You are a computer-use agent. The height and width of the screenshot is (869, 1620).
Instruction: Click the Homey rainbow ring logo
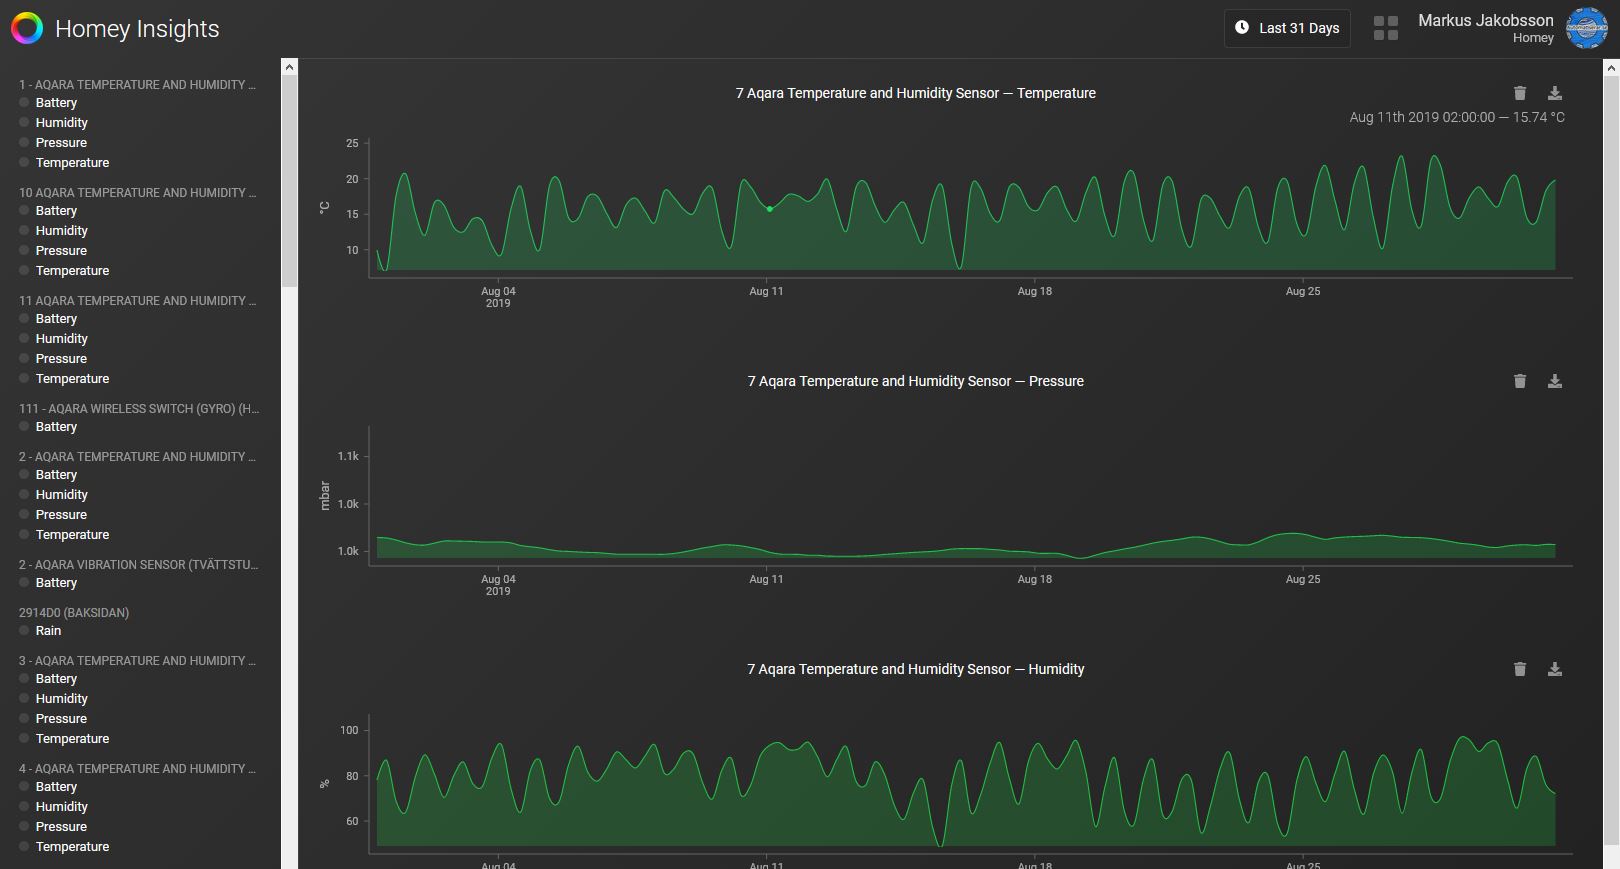[27, 29]
